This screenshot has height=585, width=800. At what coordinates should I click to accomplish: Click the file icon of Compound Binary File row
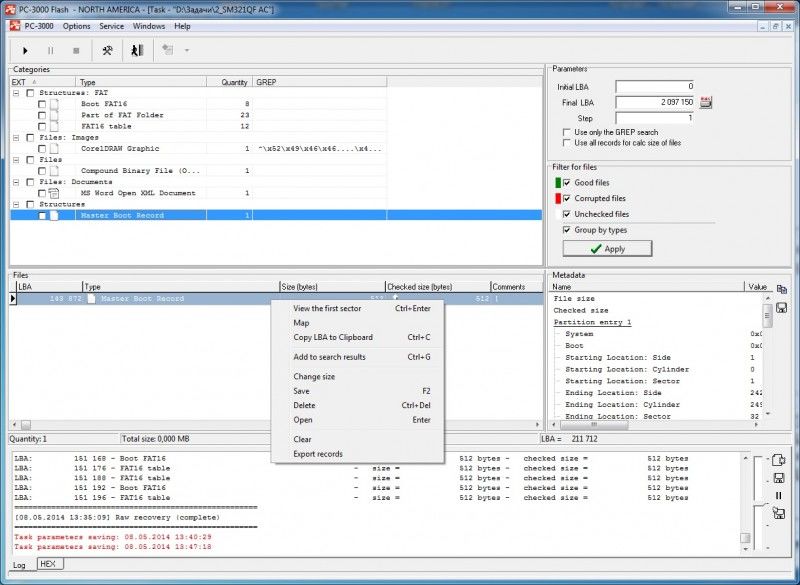pos(54,171)
